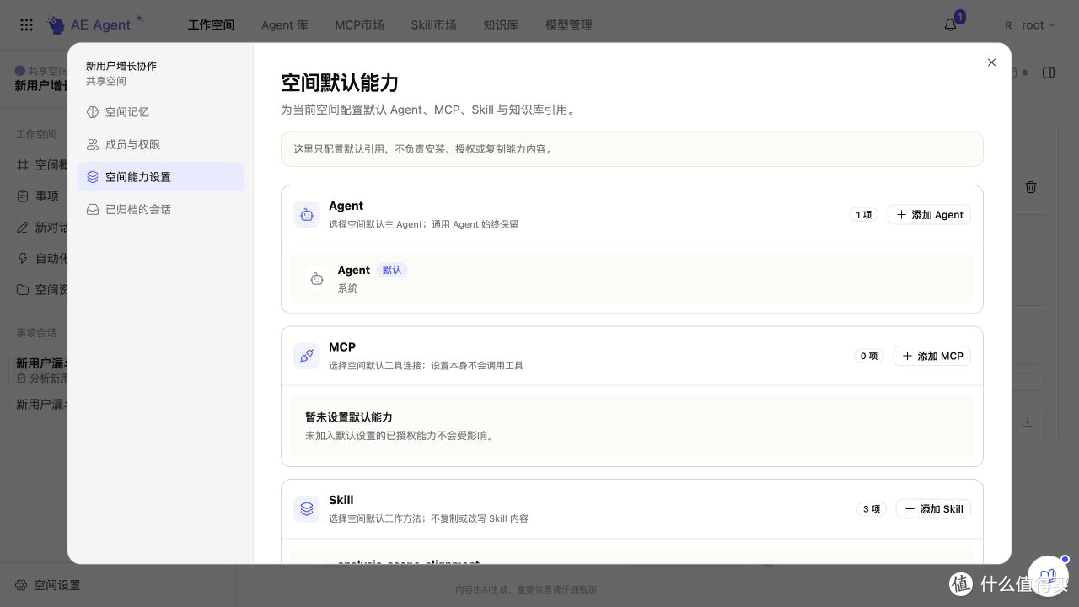Click the 0 项 count badge
Screen dimensions: 1079x607
(x=869, y=356)
